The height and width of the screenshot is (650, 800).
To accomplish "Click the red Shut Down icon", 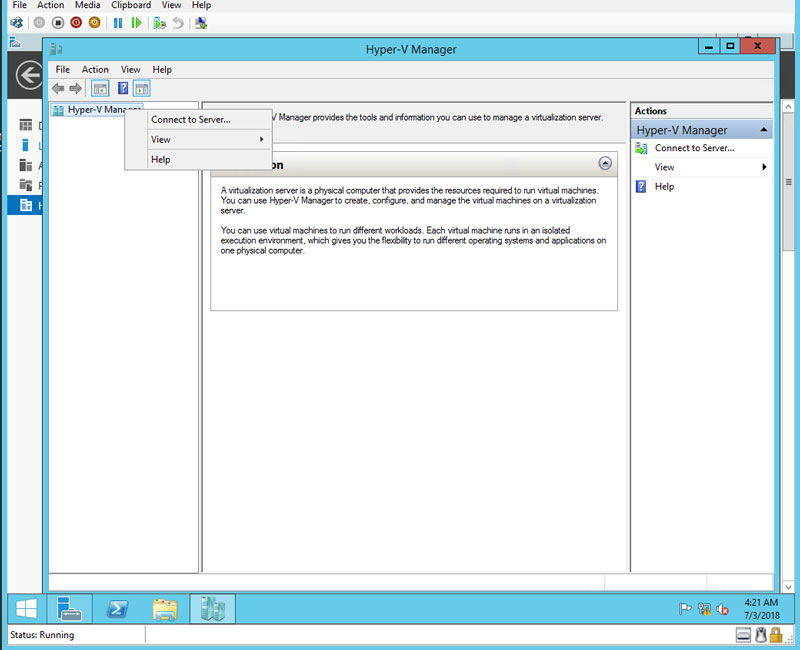I will click(76, 22).
